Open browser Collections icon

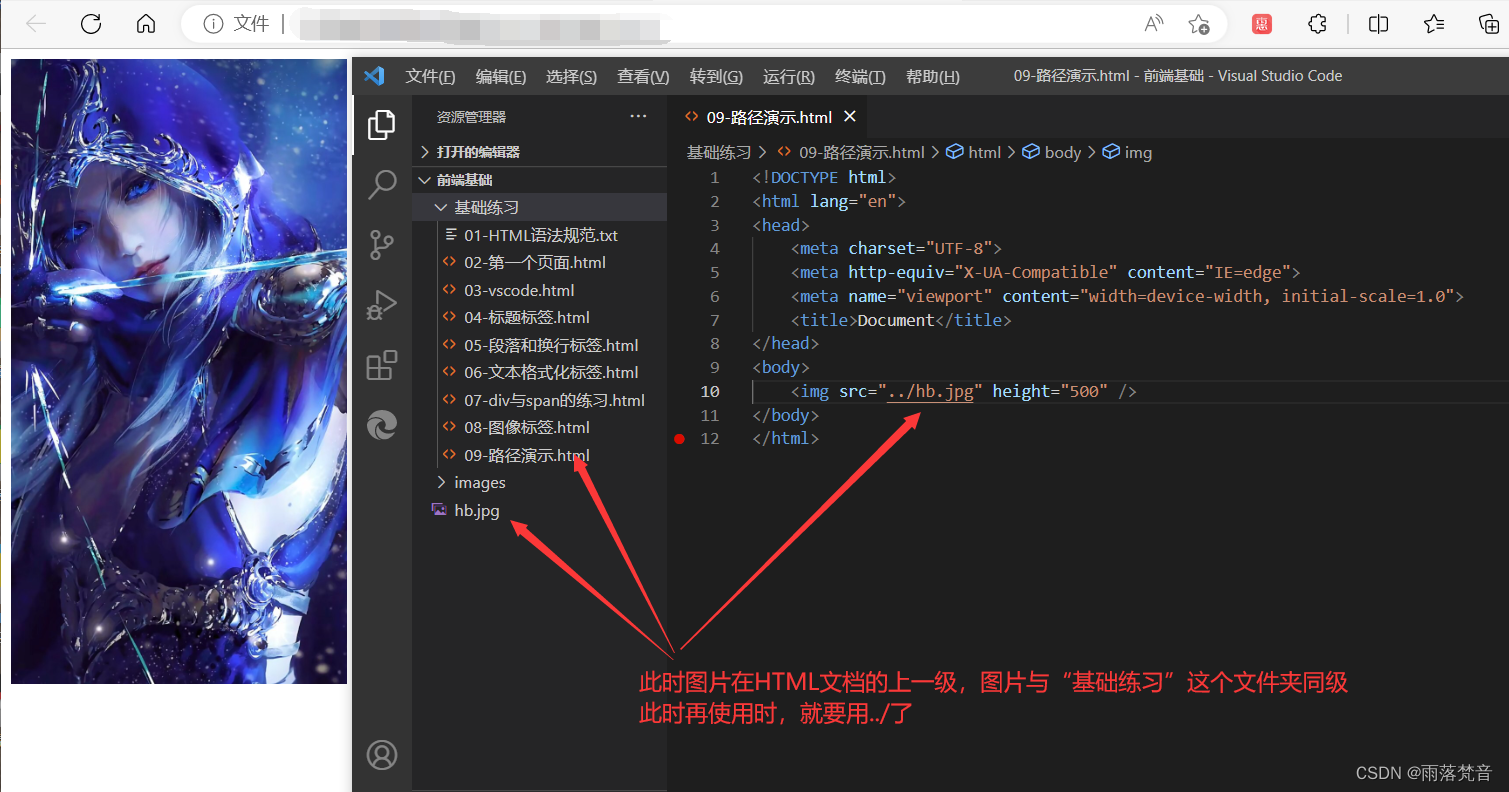click(1490, 24)
